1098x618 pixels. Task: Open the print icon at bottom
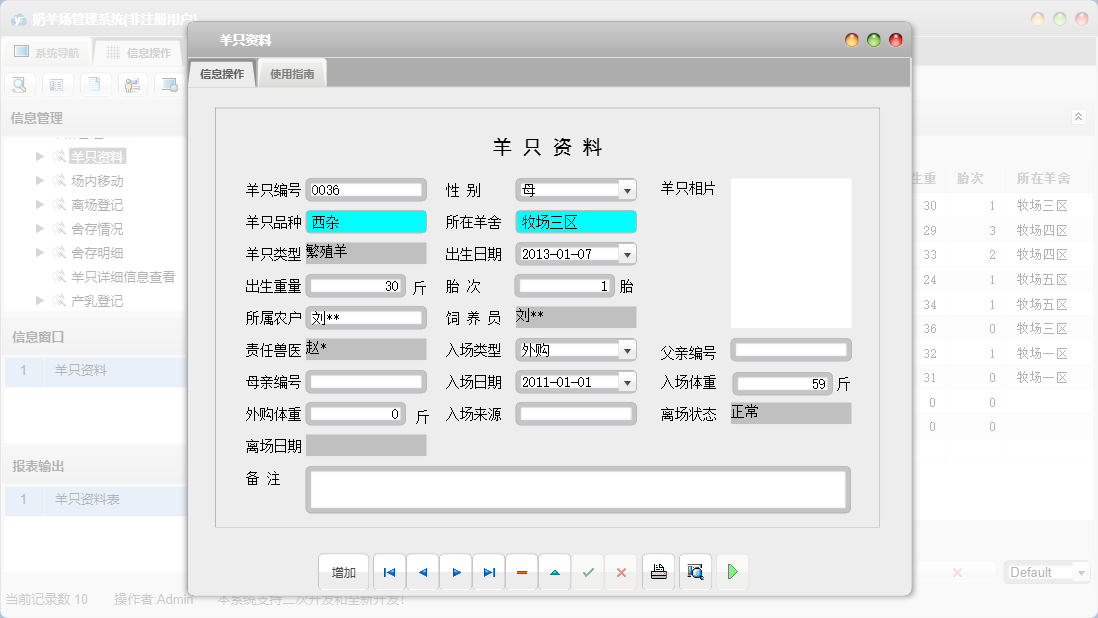pos(658,571)
